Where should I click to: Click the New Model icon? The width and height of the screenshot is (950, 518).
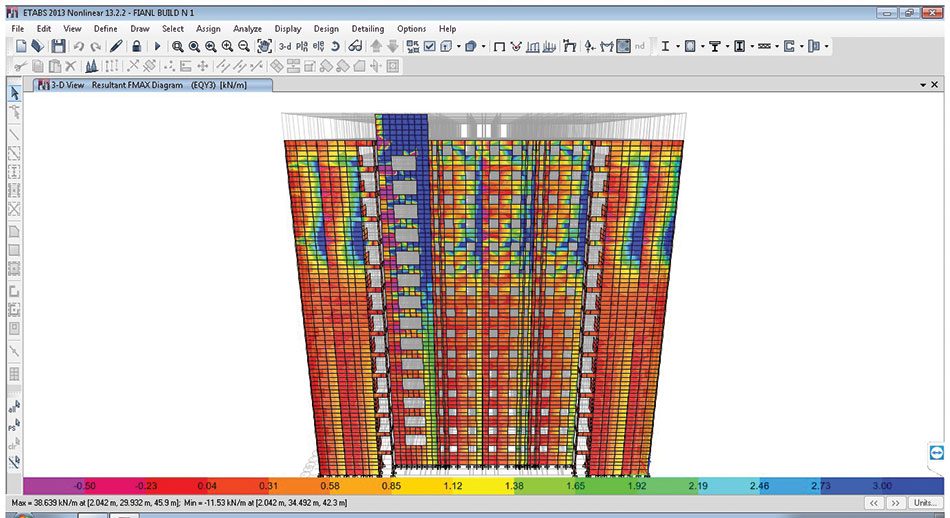(21, 46)
